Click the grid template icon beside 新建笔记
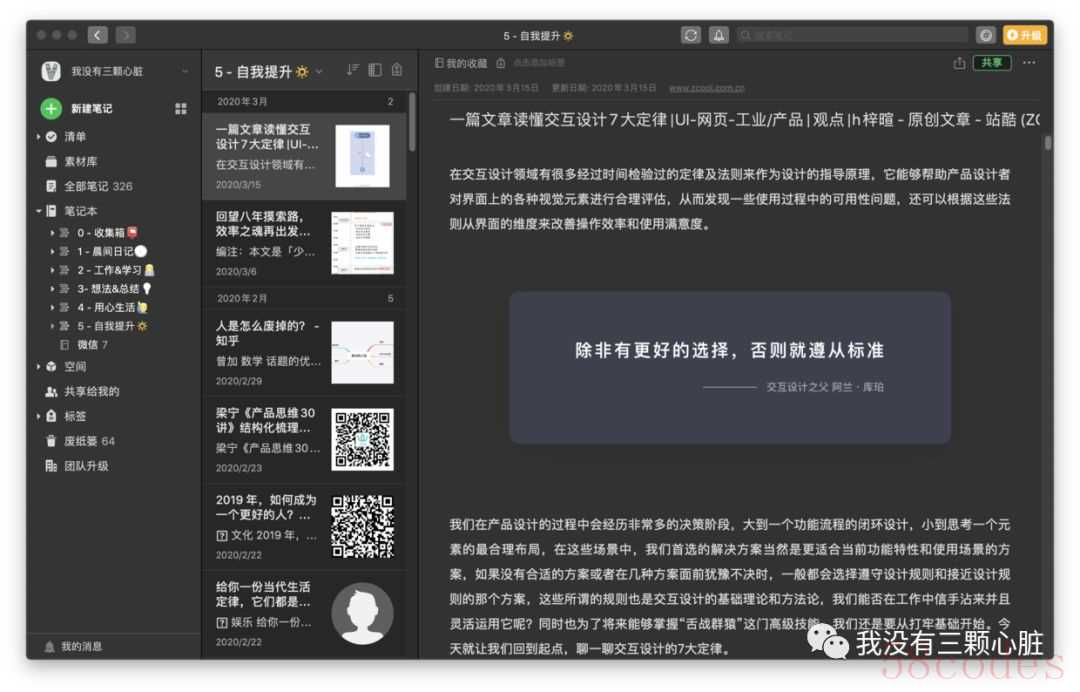Viewport: 1080px width, 692px height. coord(181,108)
